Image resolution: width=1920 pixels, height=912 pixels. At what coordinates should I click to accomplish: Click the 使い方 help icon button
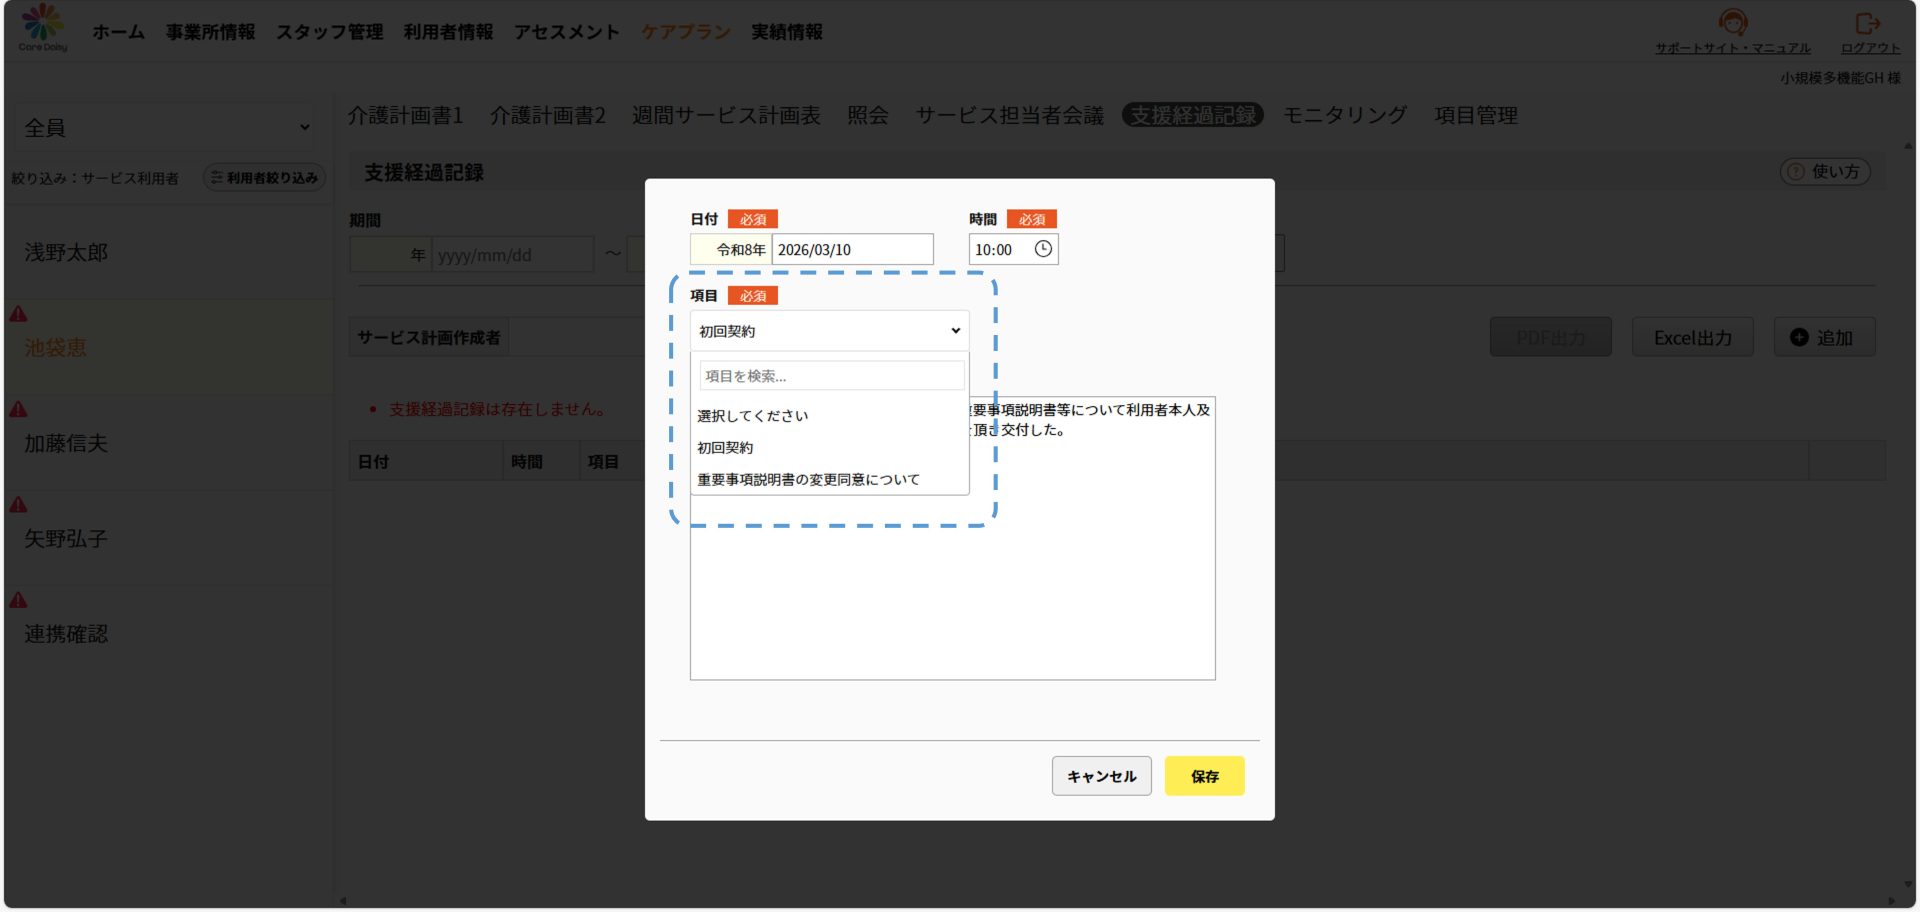[x=1825, y=172]
